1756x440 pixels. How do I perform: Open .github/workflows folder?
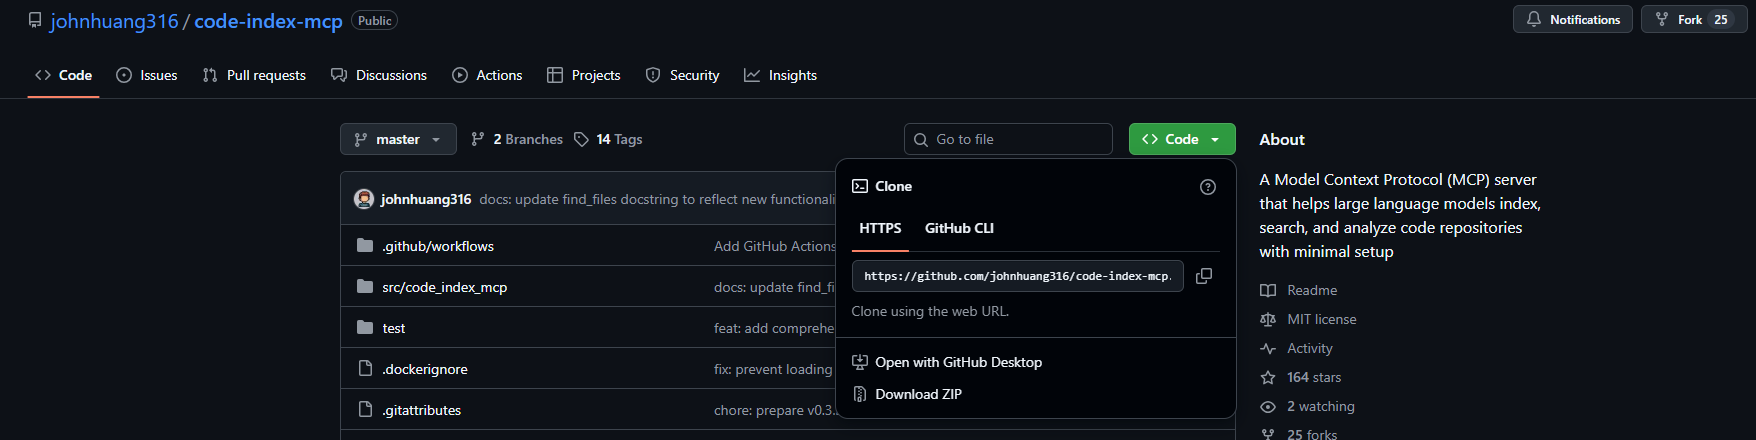tap(438, 246)
